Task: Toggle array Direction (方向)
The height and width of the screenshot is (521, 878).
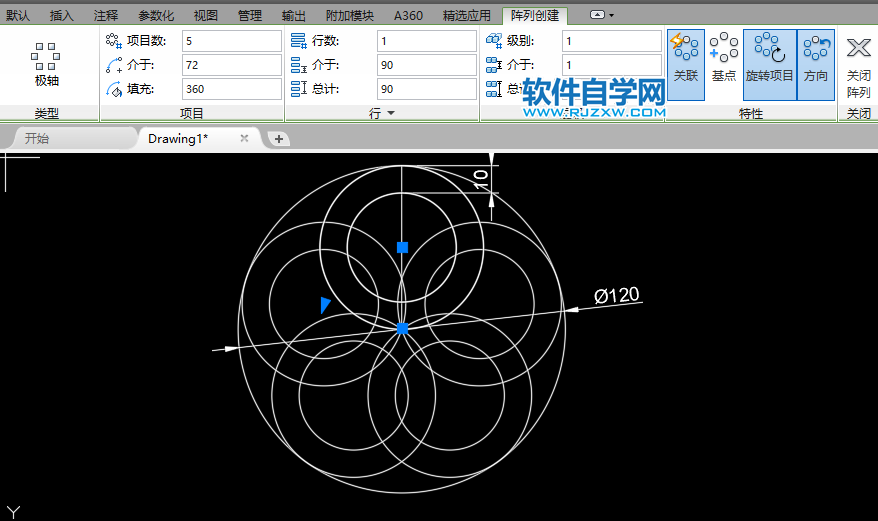Action: [815, 65]
